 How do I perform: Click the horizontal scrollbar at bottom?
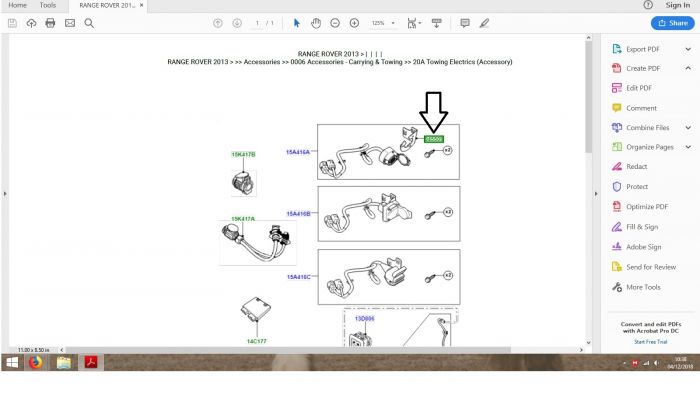point(288,350)
